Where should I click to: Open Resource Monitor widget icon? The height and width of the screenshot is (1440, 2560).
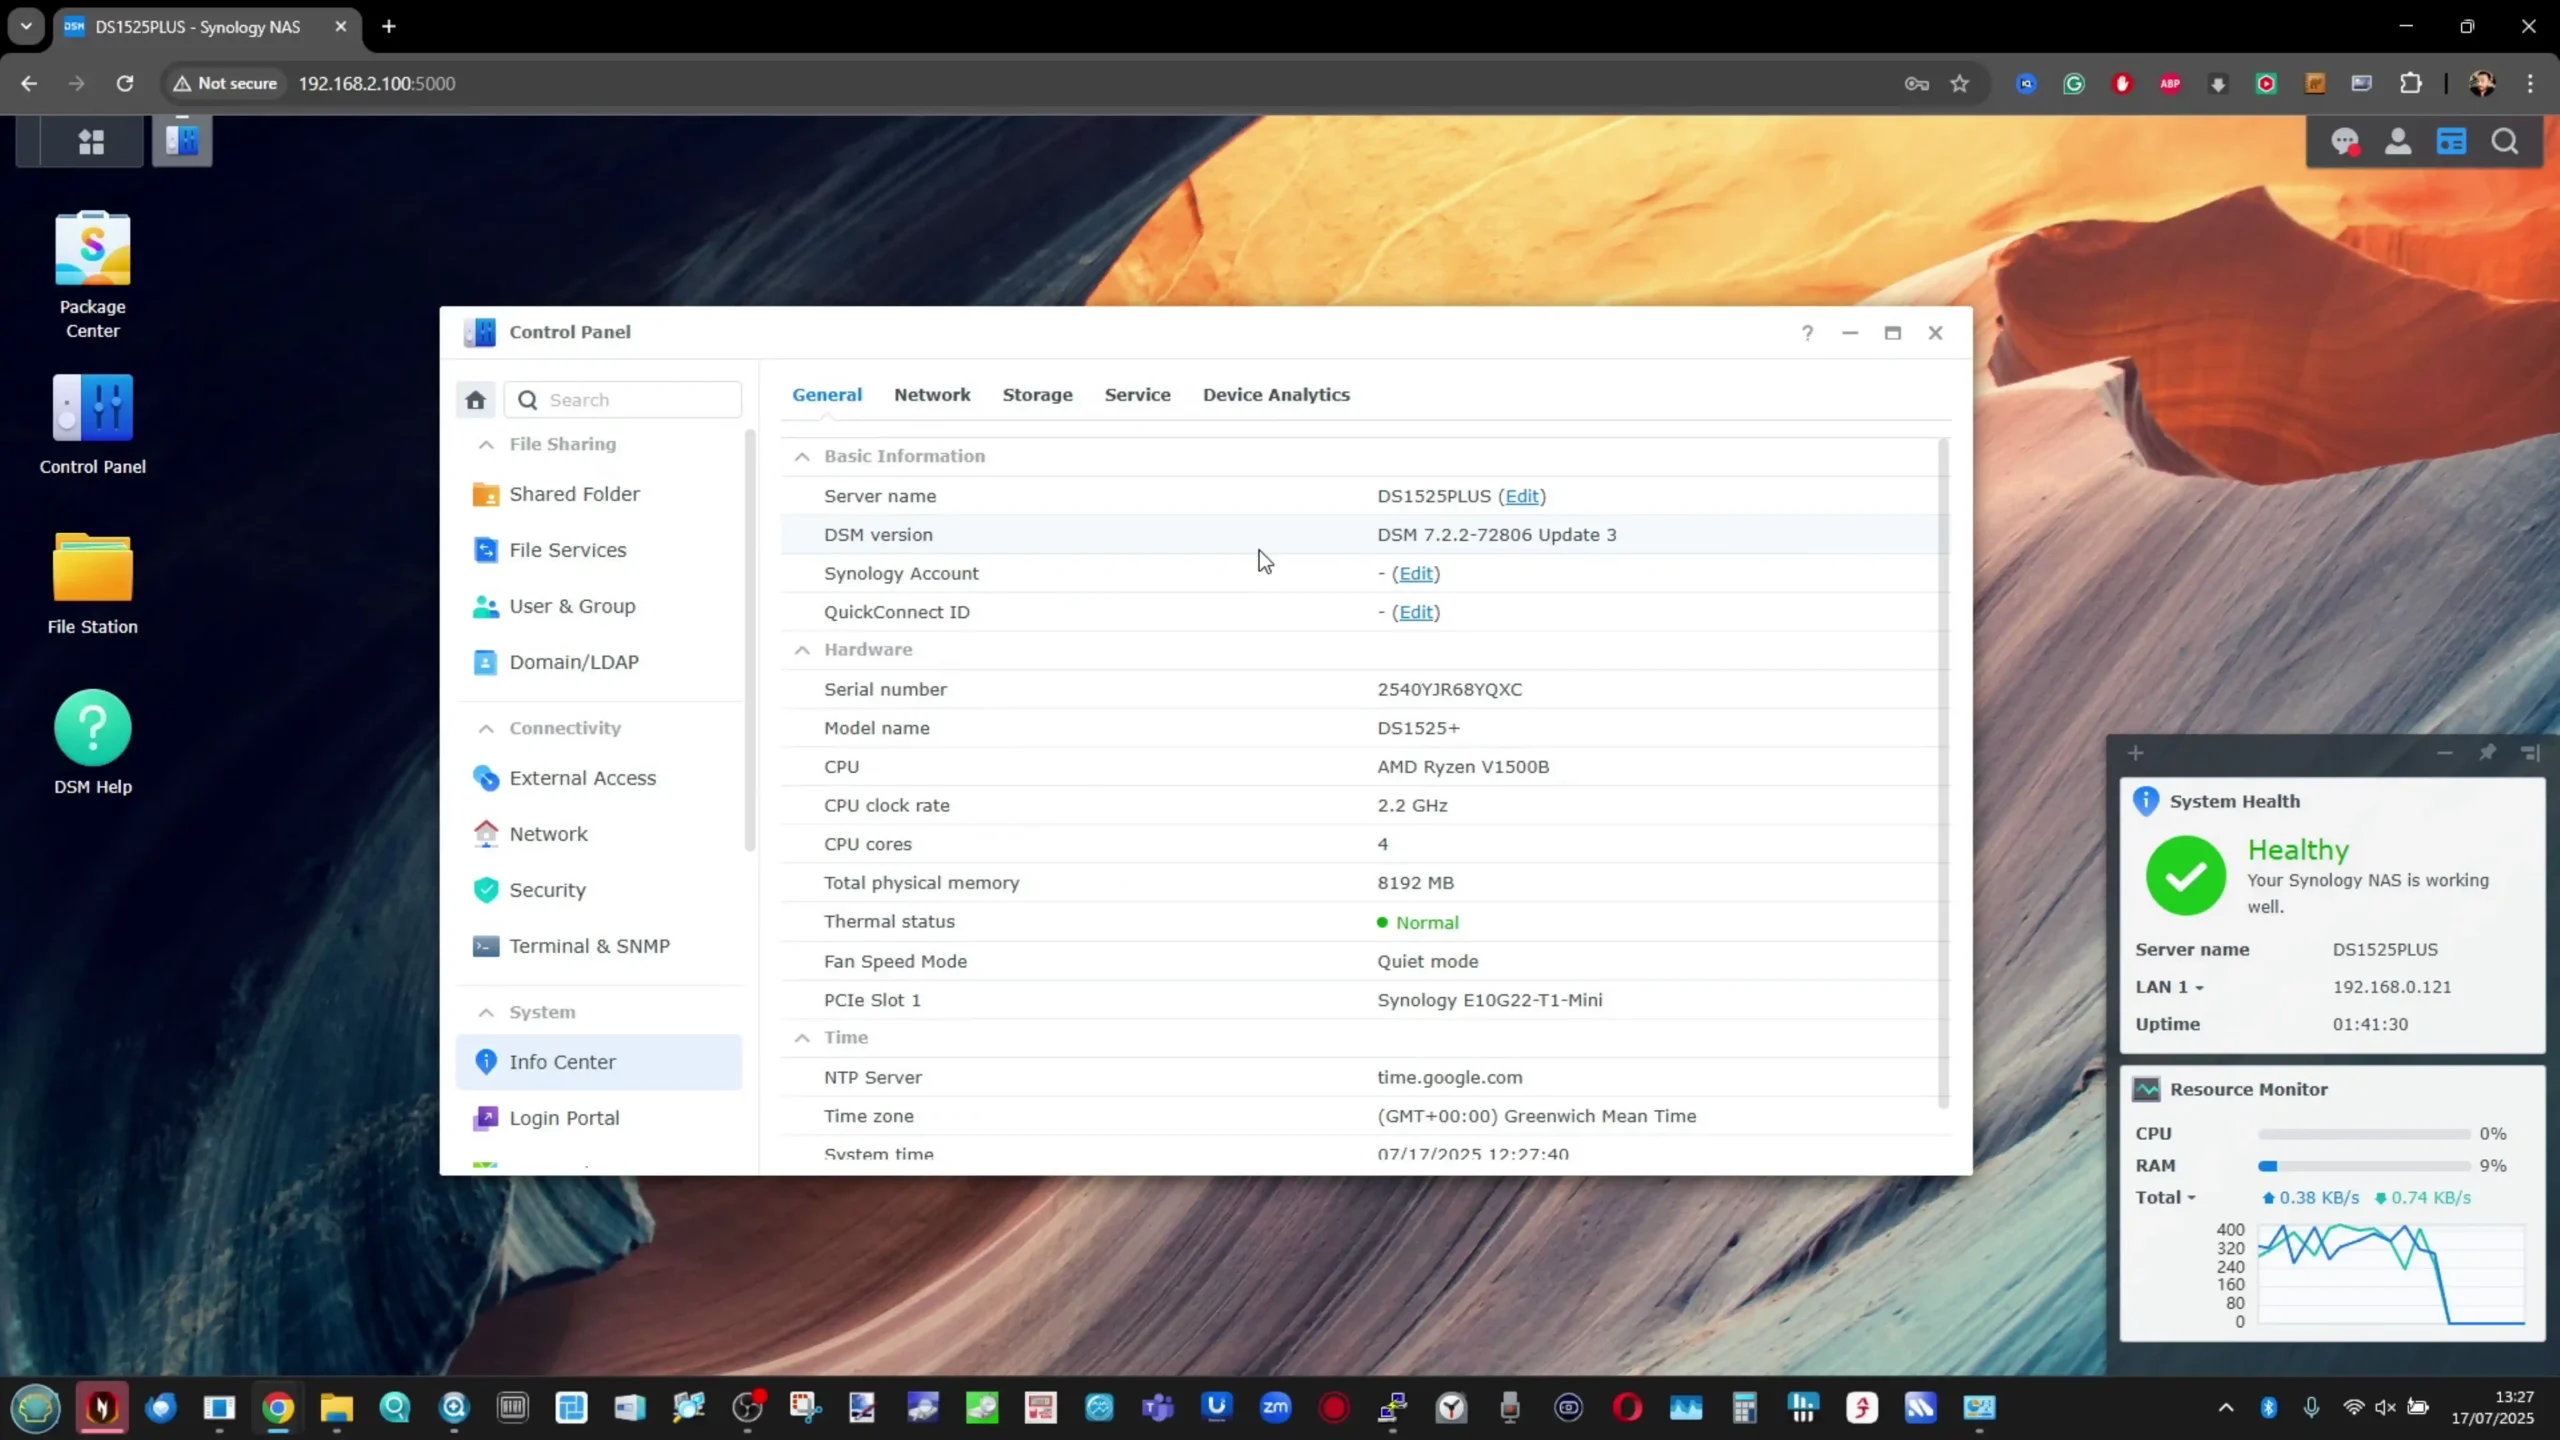(2146, 1089)
